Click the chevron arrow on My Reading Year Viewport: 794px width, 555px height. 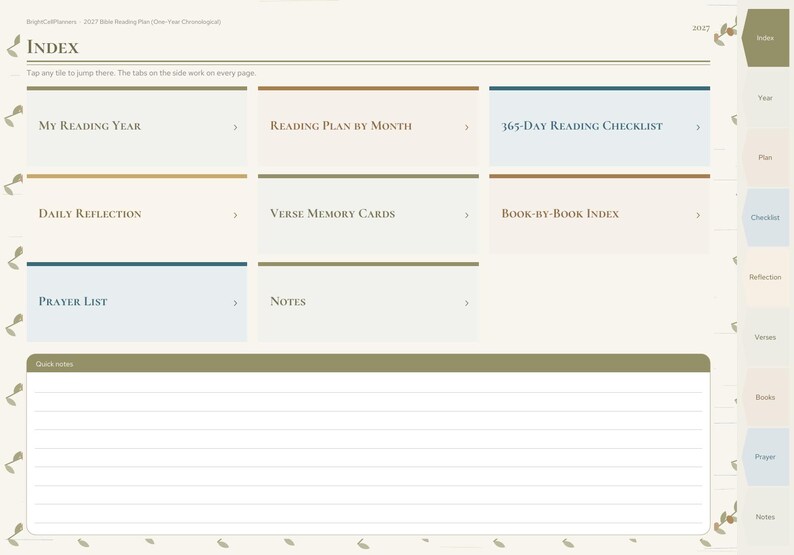(x=235, y=127)
